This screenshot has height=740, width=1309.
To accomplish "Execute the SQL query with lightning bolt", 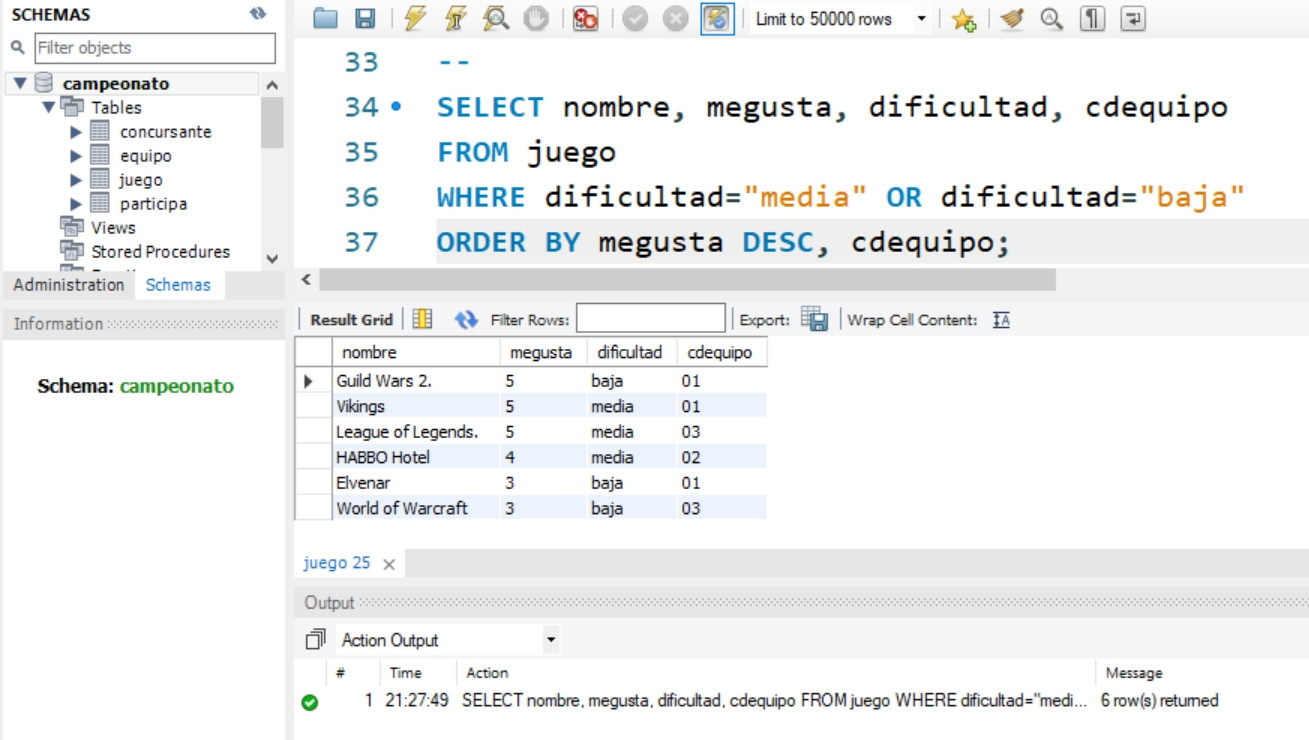I will 415,18.
